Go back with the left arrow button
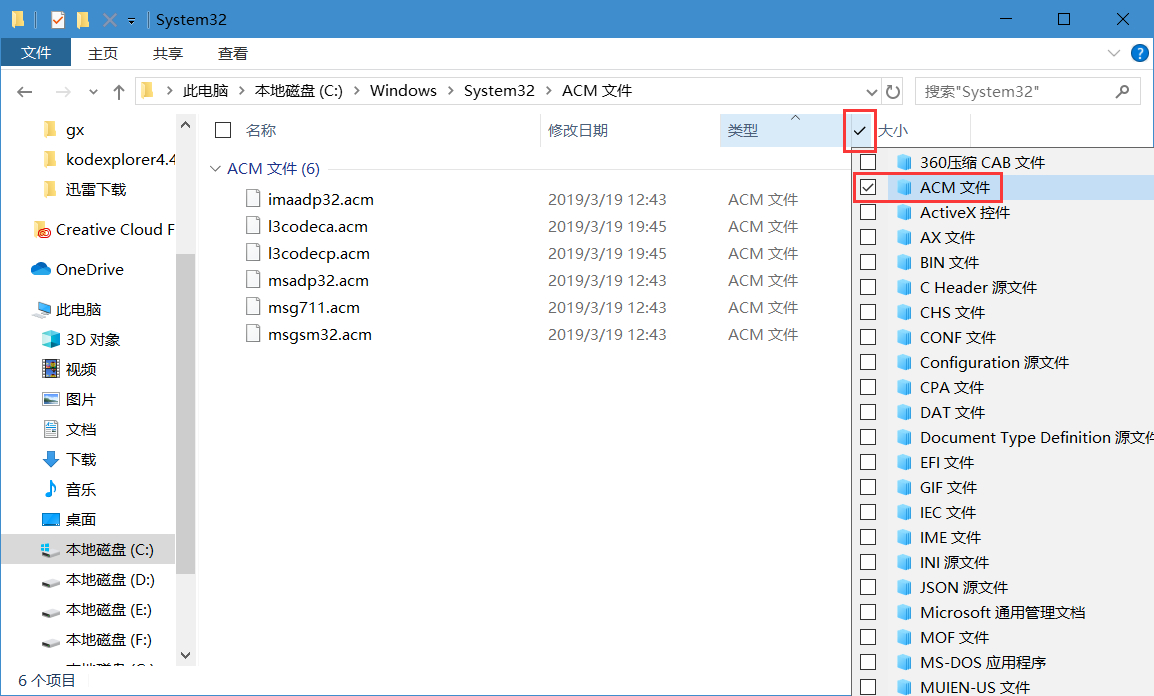Viewport: 1154px width, 696px height. click(x=25, y=92)
